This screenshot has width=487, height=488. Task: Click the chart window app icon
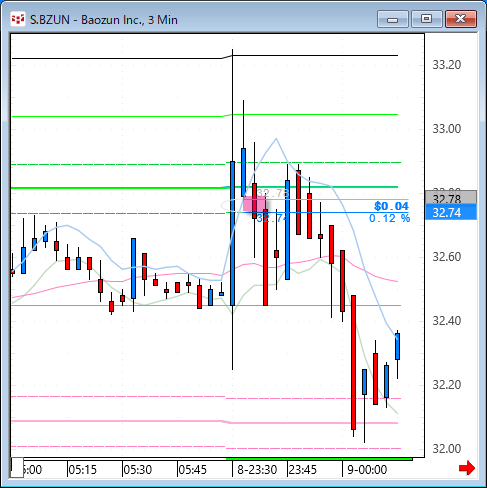tap(18, 20)
